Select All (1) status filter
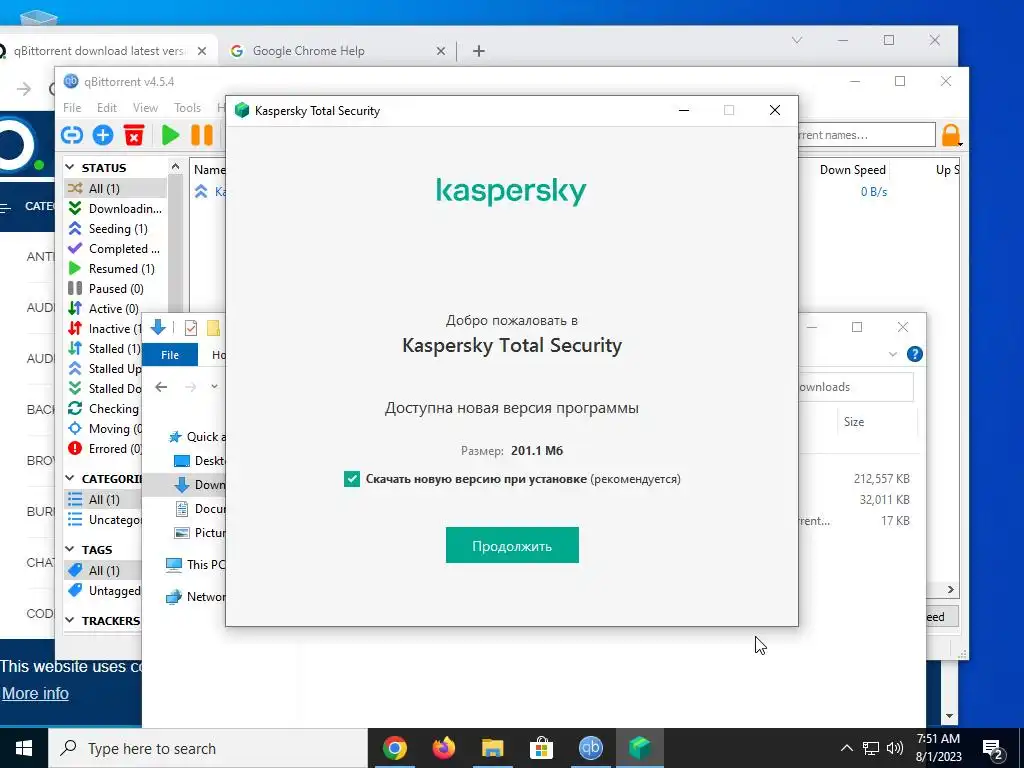The image size is (1024, 768). 116,188
